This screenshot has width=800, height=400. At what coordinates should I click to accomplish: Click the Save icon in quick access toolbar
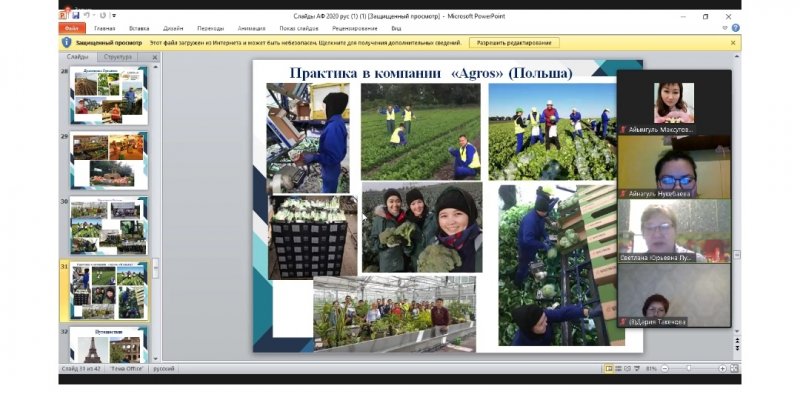(x=76, y=16)
